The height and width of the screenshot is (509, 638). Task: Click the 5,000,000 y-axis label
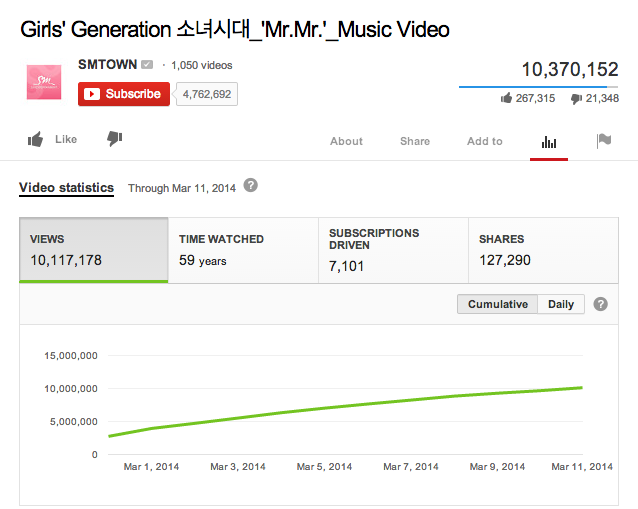tap(74, 422)
